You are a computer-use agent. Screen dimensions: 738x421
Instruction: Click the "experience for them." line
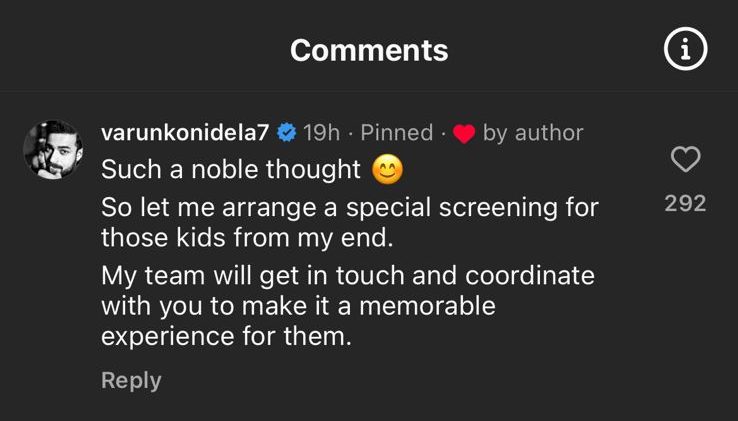(227, 336)
